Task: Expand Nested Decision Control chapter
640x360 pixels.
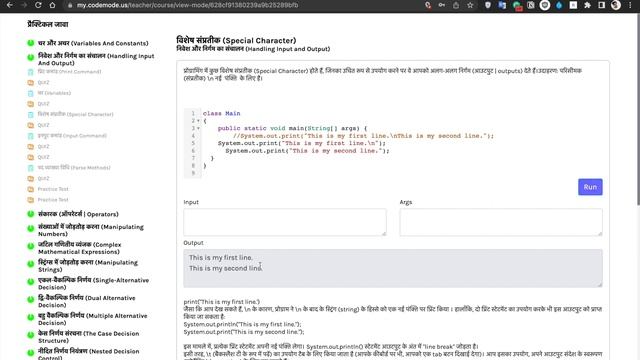Action: pyautogui.click(x=89, y=354)
